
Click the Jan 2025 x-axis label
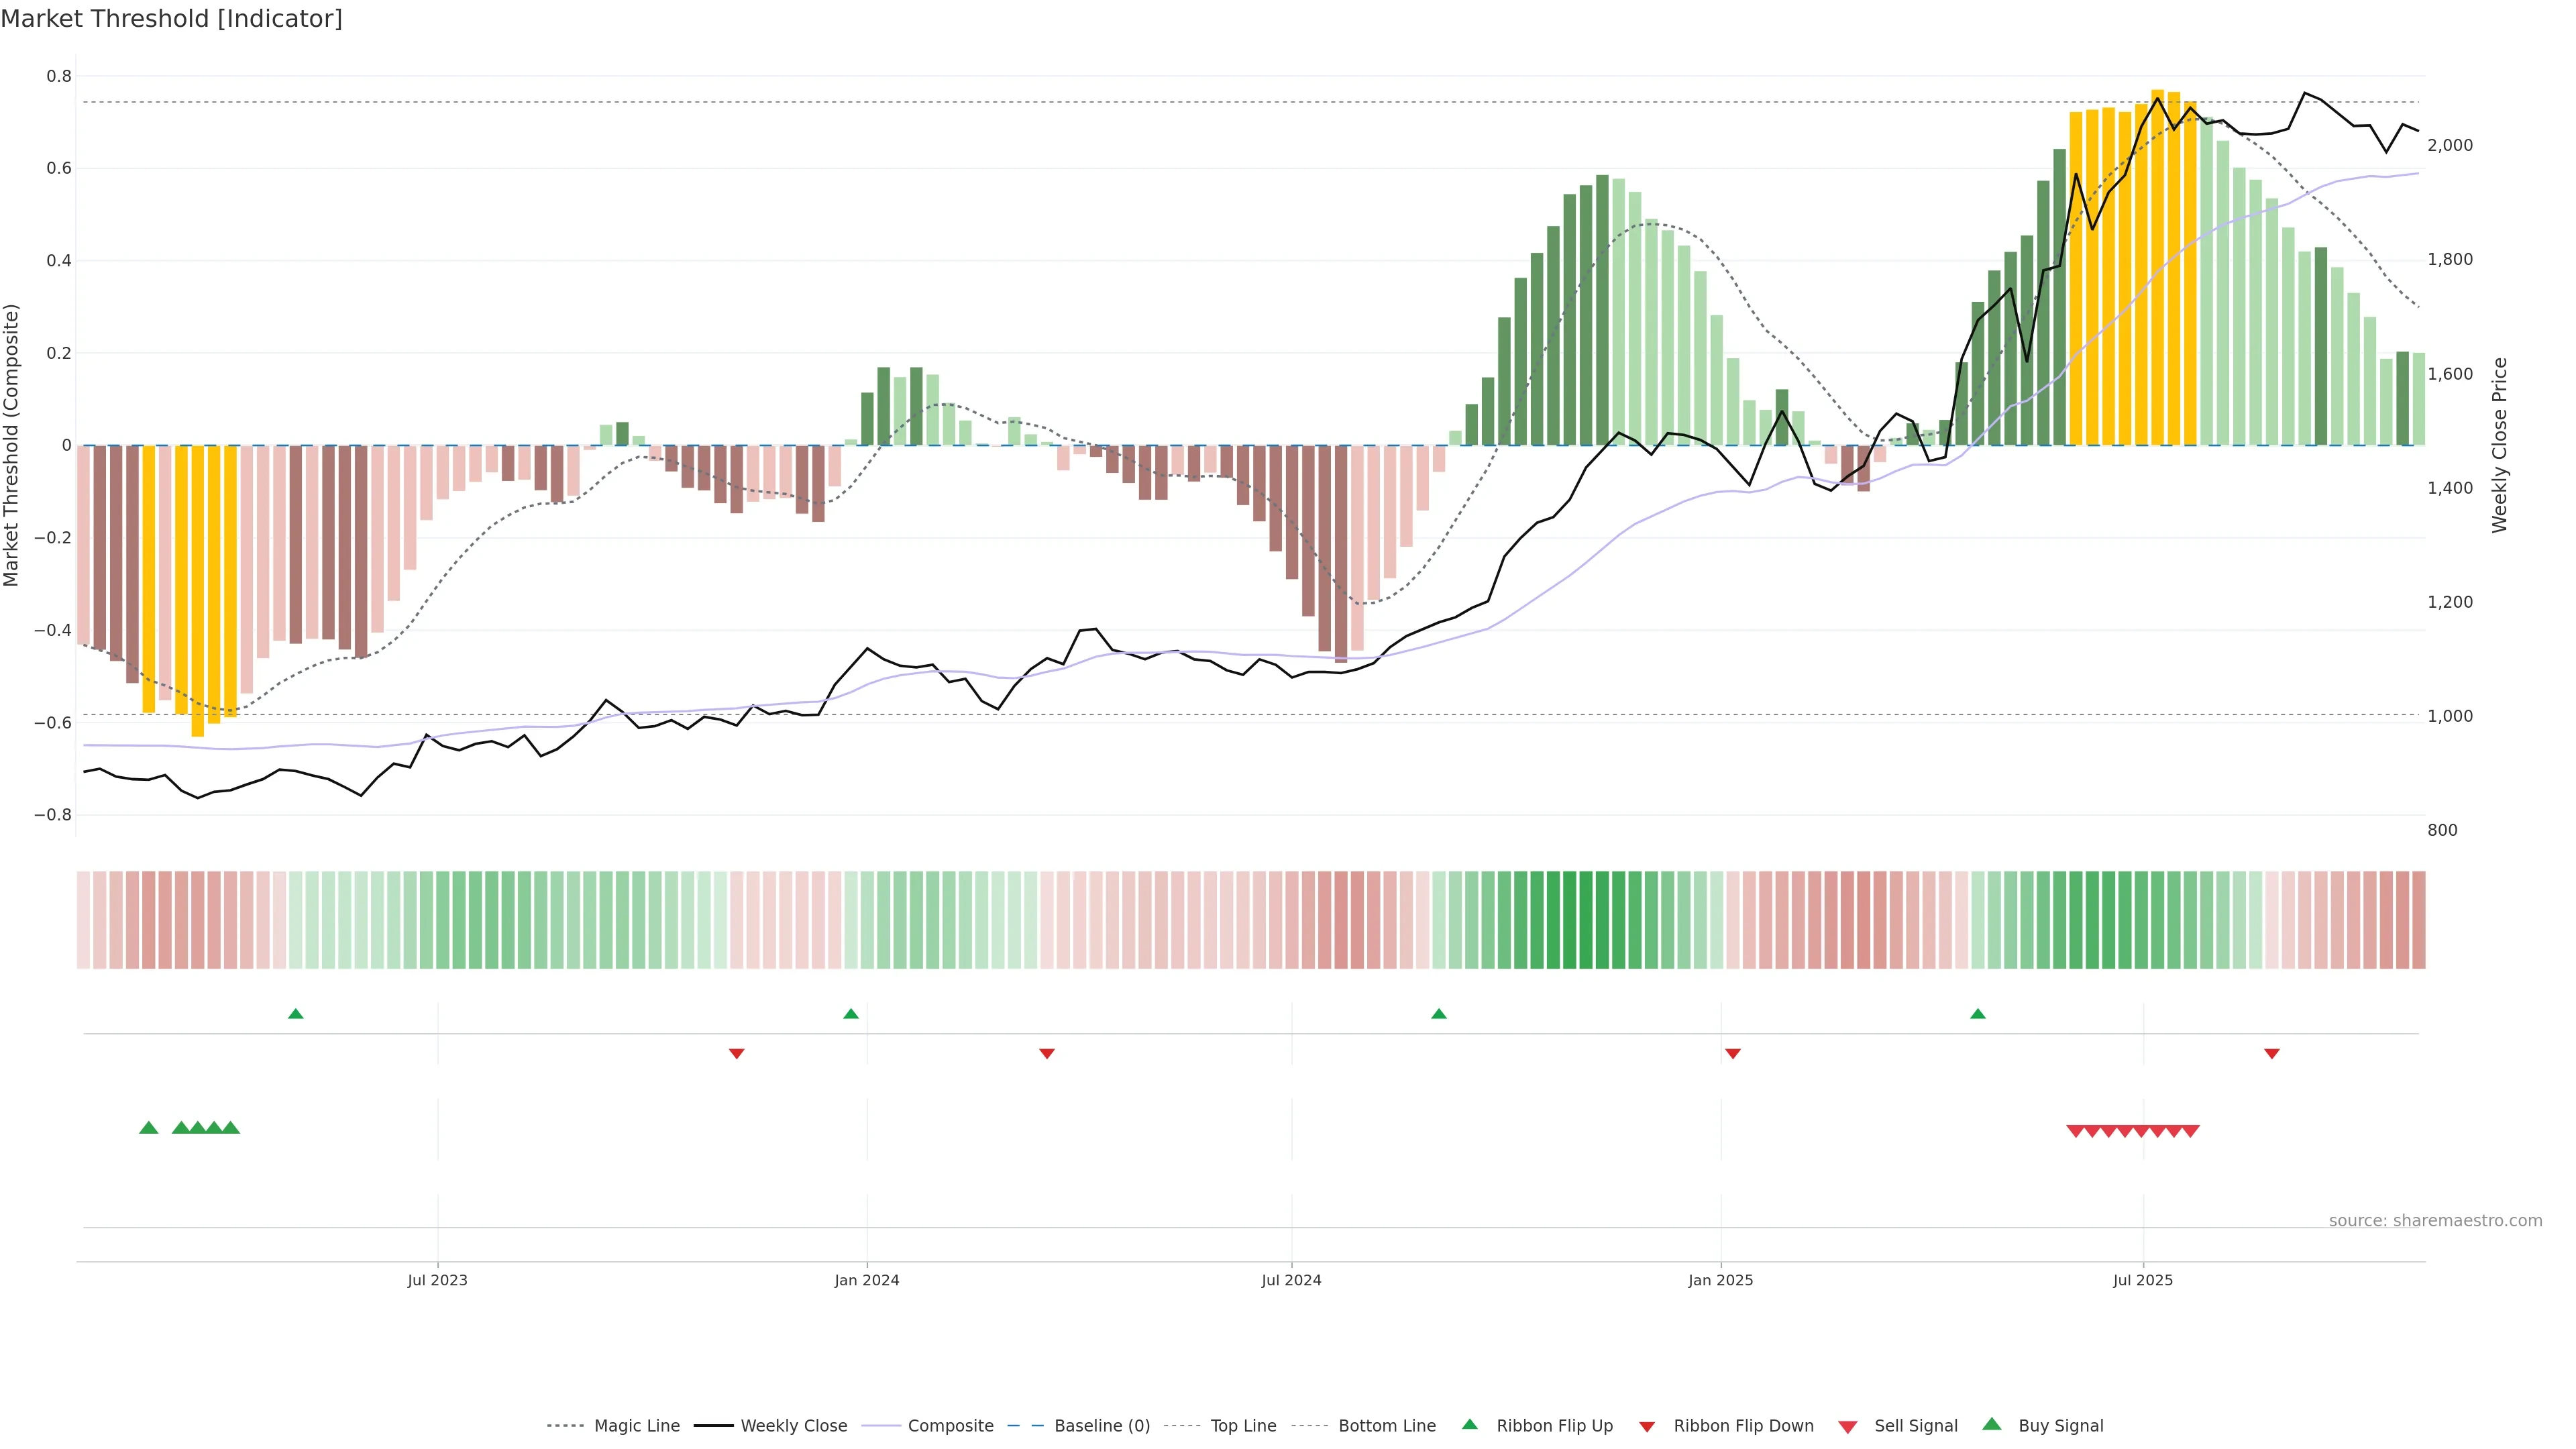coord(1720,1280)
